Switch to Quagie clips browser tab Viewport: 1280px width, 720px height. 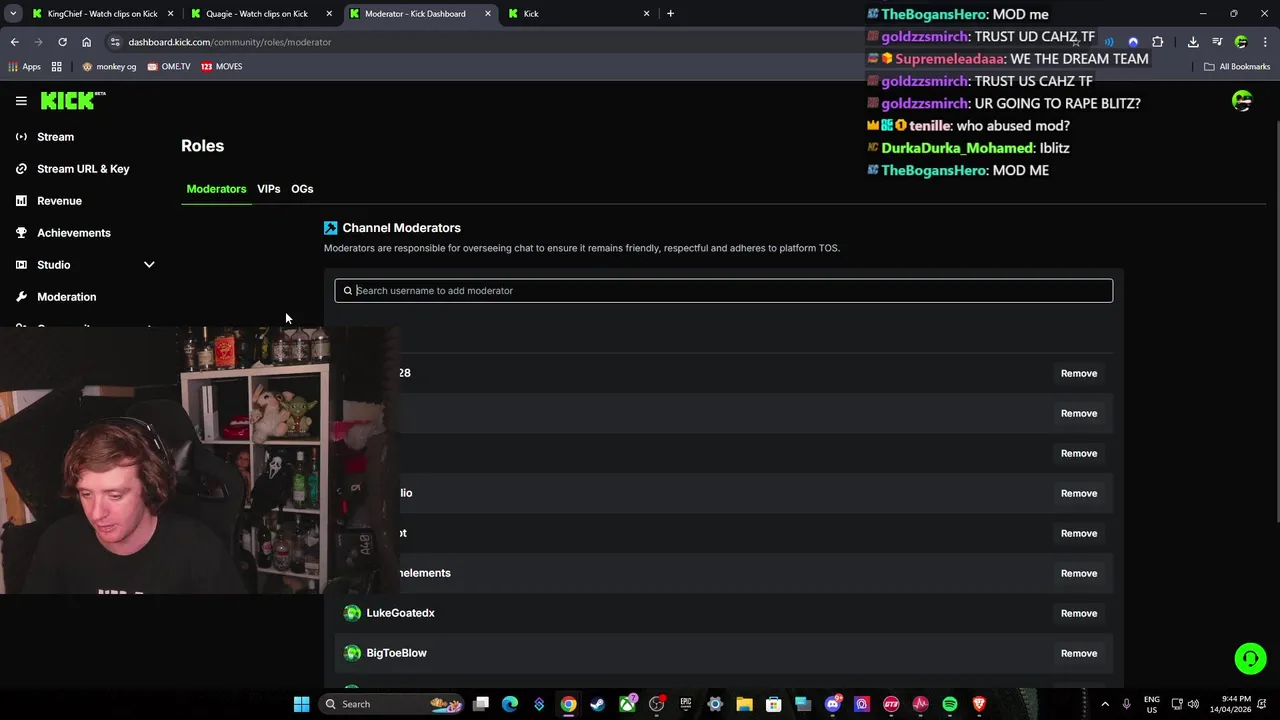tap(261, 14)
